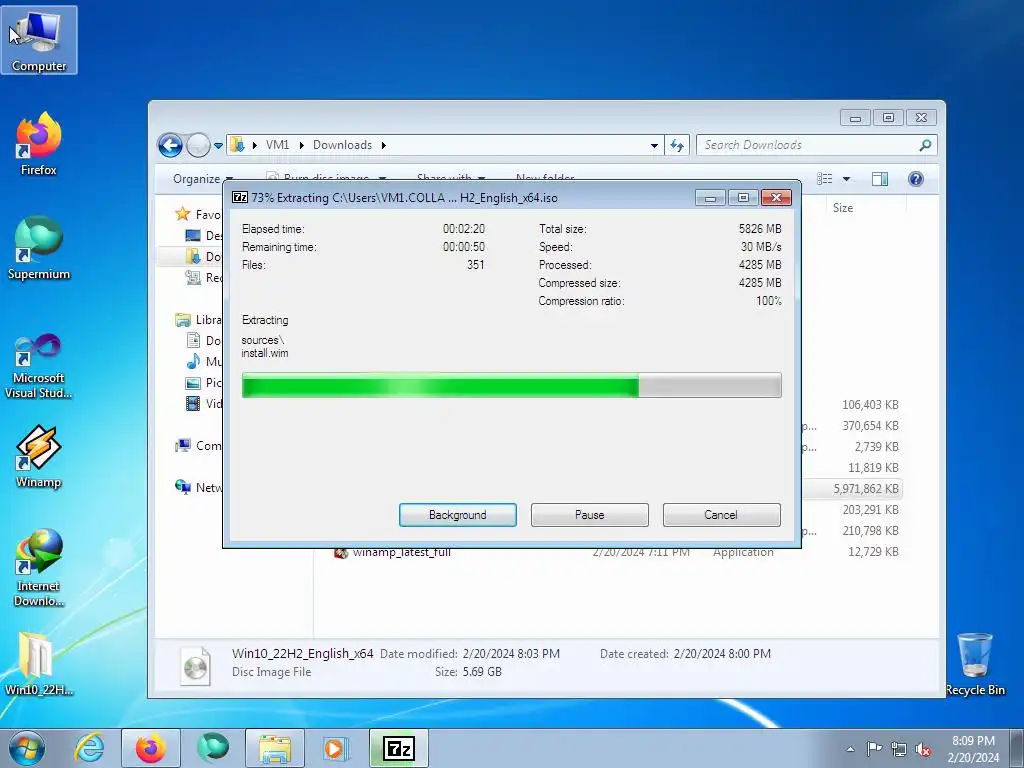1024x768 pixels.
Task: Open the recent locations dropdown in Explorer
Action: tap(218, 146)
